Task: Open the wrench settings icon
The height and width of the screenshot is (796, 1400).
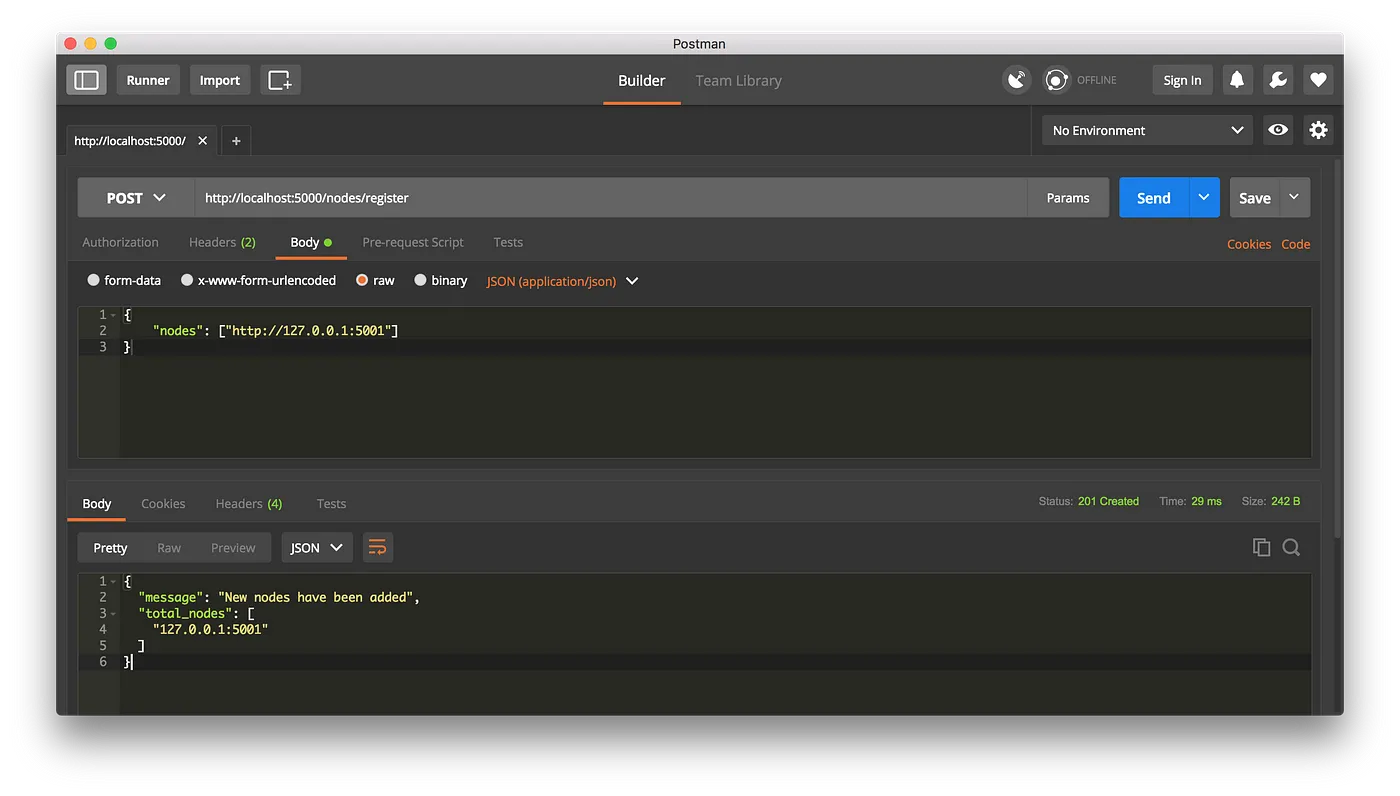Action: pyautogui.click(x=1278, y=80)
